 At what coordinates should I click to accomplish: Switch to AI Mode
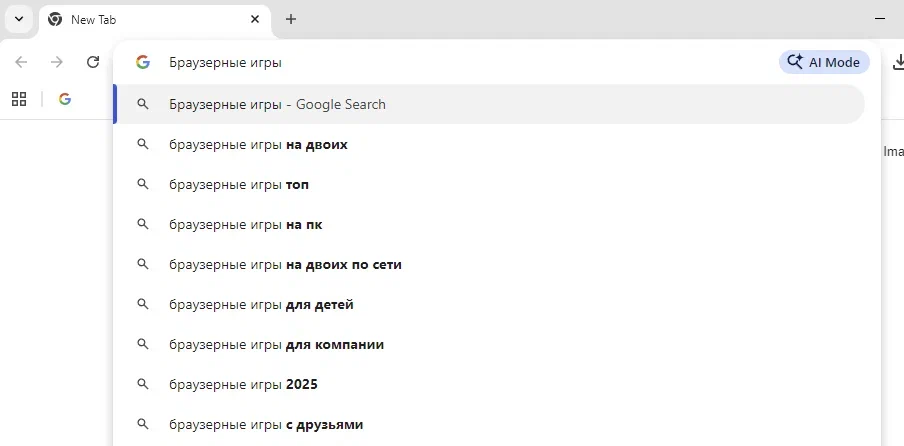pyautogui.click(x=824, y=62)
